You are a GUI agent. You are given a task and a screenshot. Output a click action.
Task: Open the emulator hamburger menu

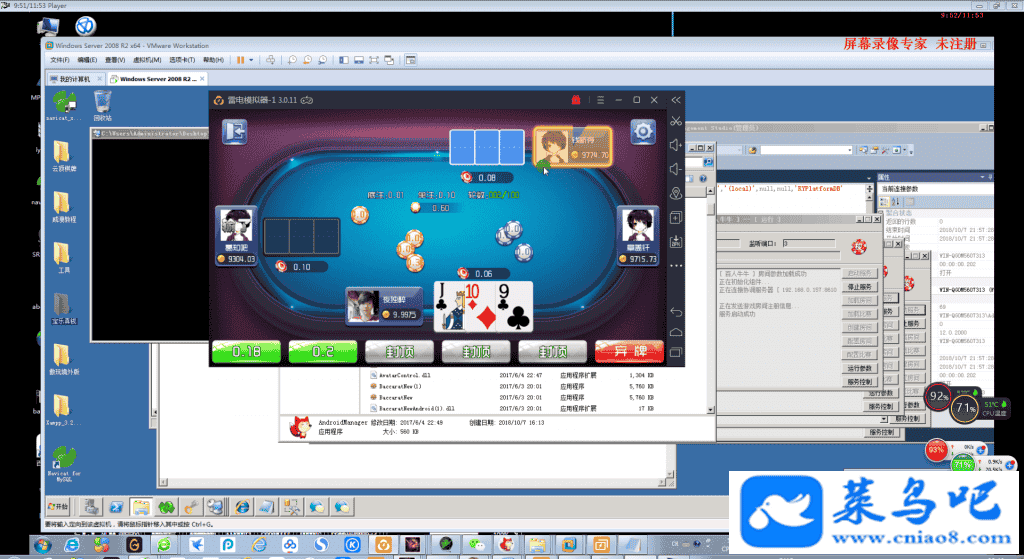599,100
